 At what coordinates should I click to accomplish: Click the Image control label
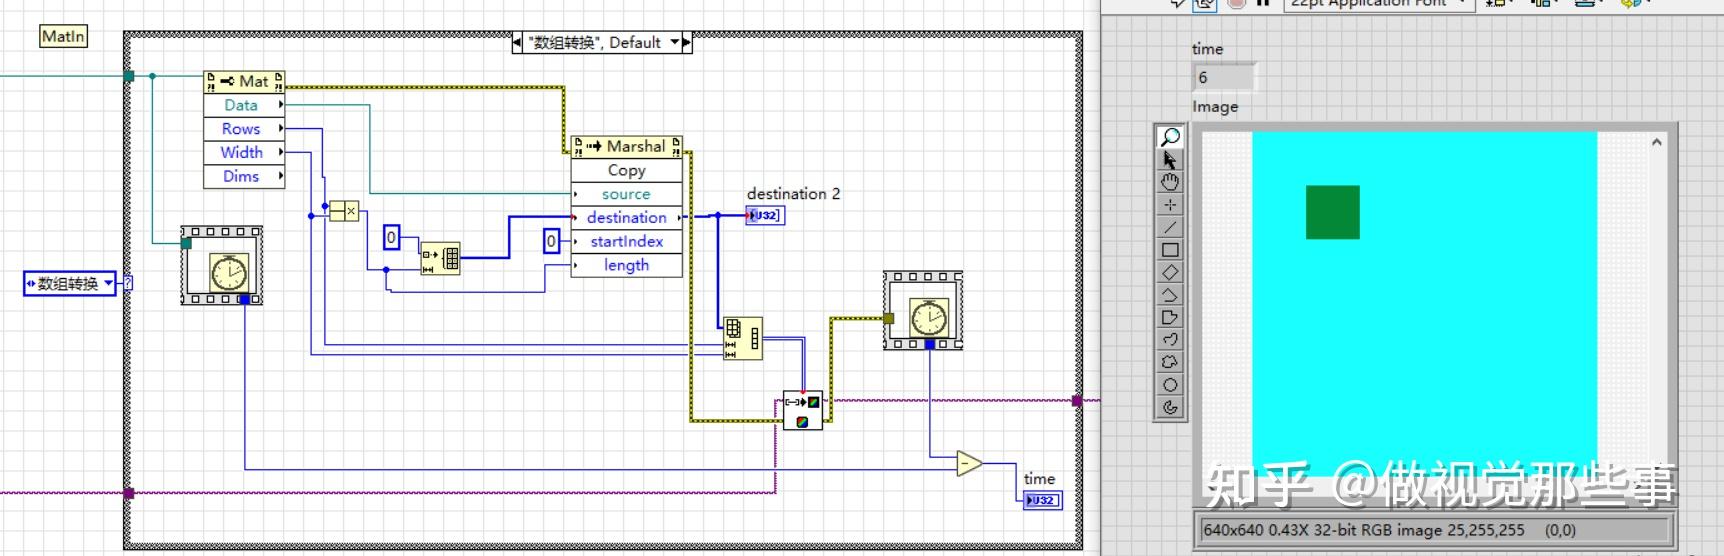pos(1215,107)
